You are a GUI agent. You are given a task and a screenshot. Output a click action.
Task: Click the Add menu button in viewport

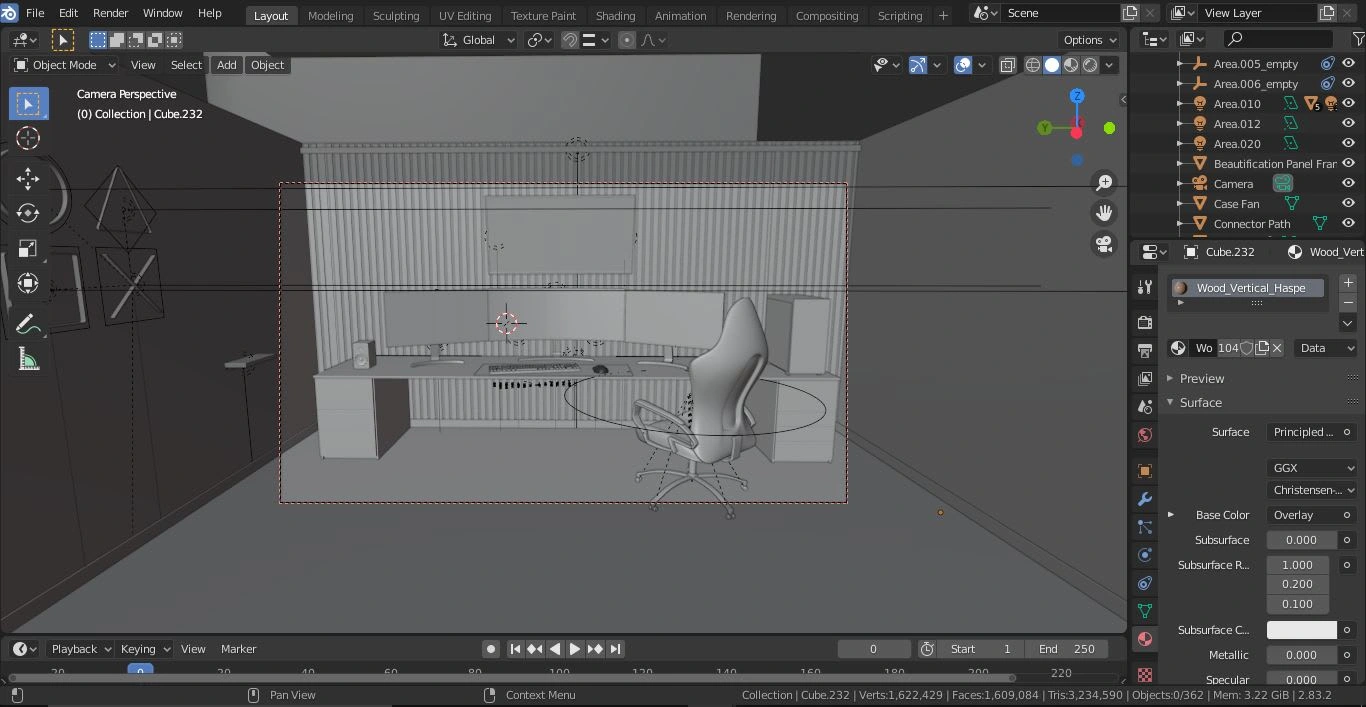pyautogui.click(x=227, y=65)
